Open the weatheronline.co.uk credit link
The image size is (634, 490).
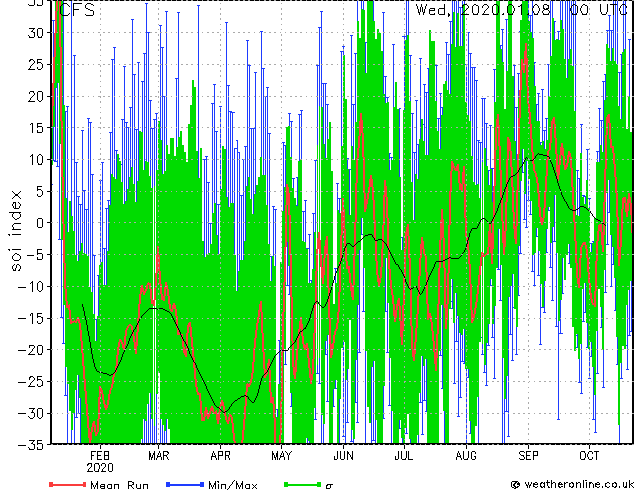[572, 484]
